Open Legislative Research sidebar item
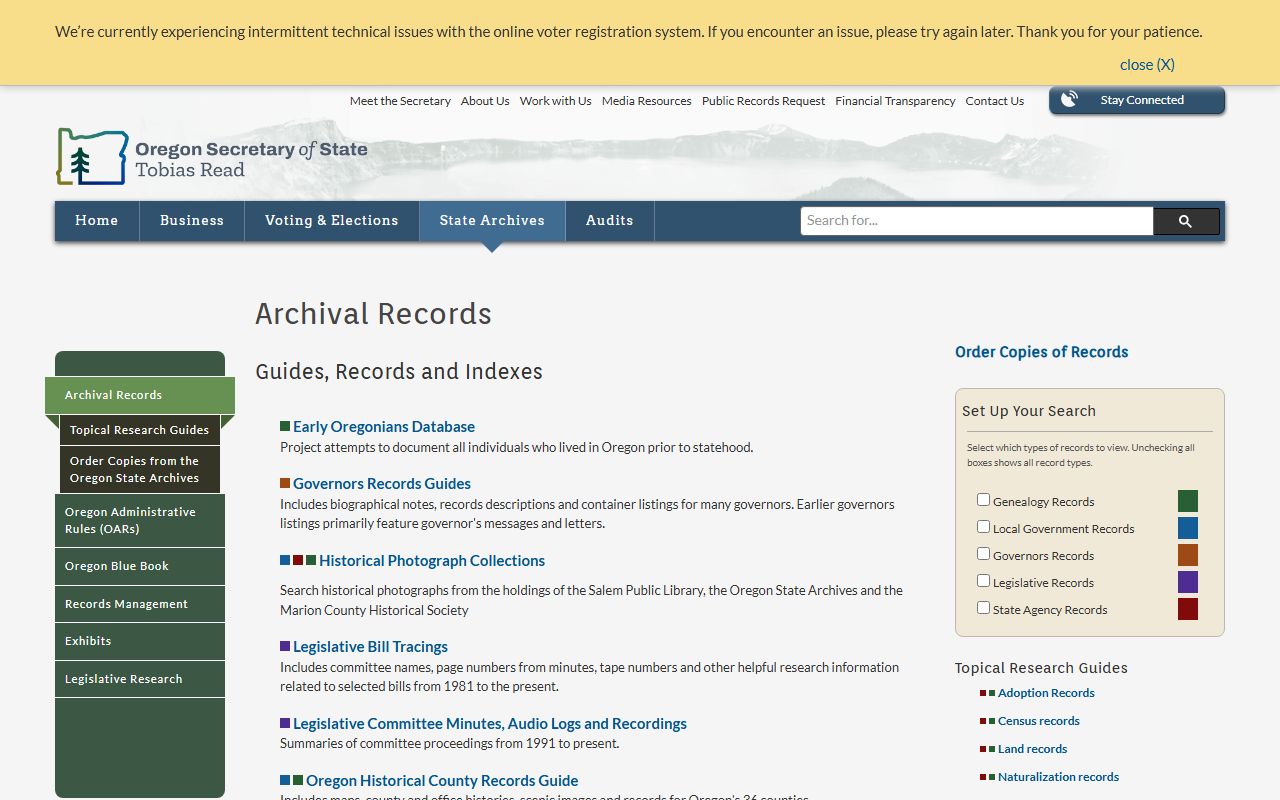The height and width of the screenshot is (800, 1280). [140, 679]
